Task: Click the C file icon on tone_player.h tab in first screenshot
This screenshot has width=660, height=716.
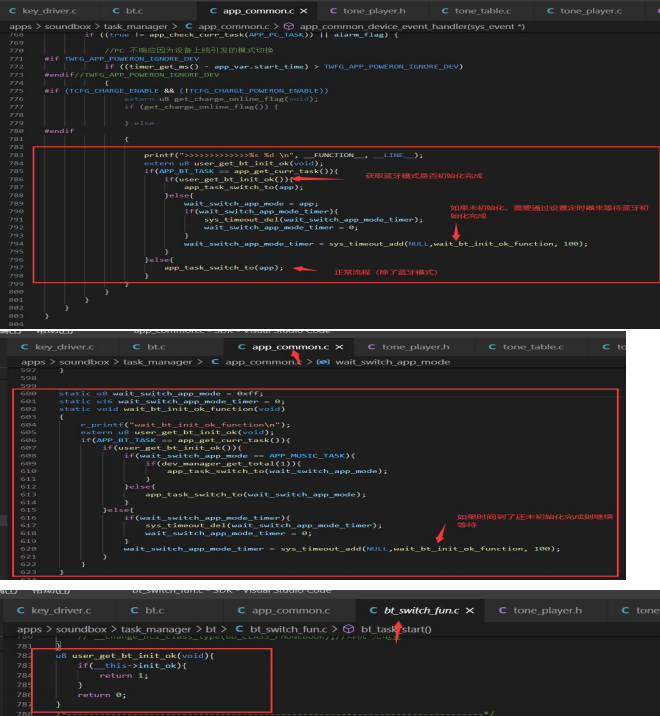Action: click(x=333, y=11)
